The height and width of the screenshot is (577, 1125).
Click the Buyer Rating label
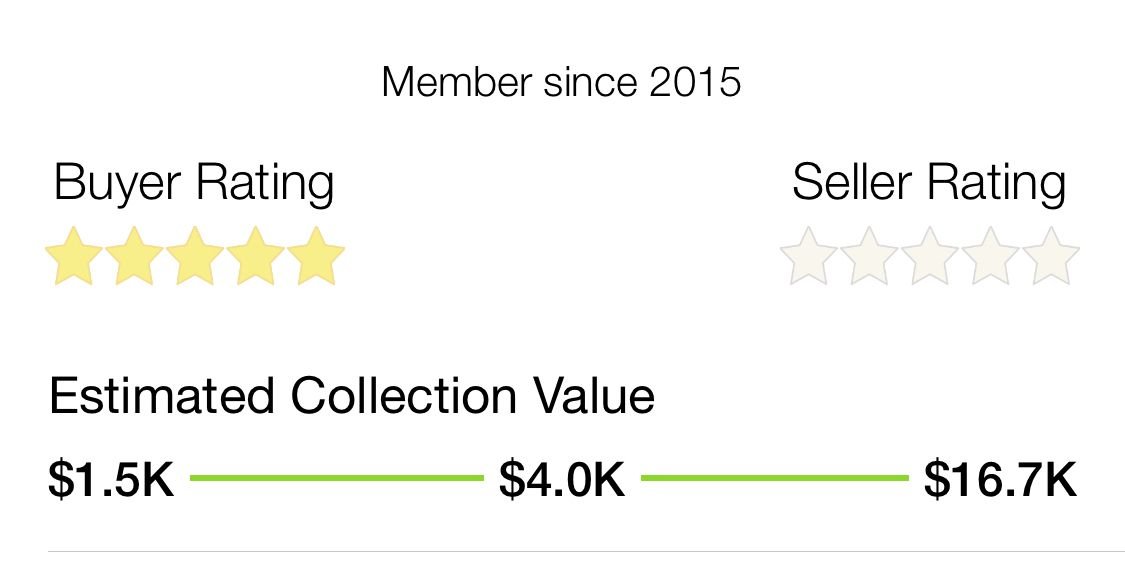click(x=194, y=184)
